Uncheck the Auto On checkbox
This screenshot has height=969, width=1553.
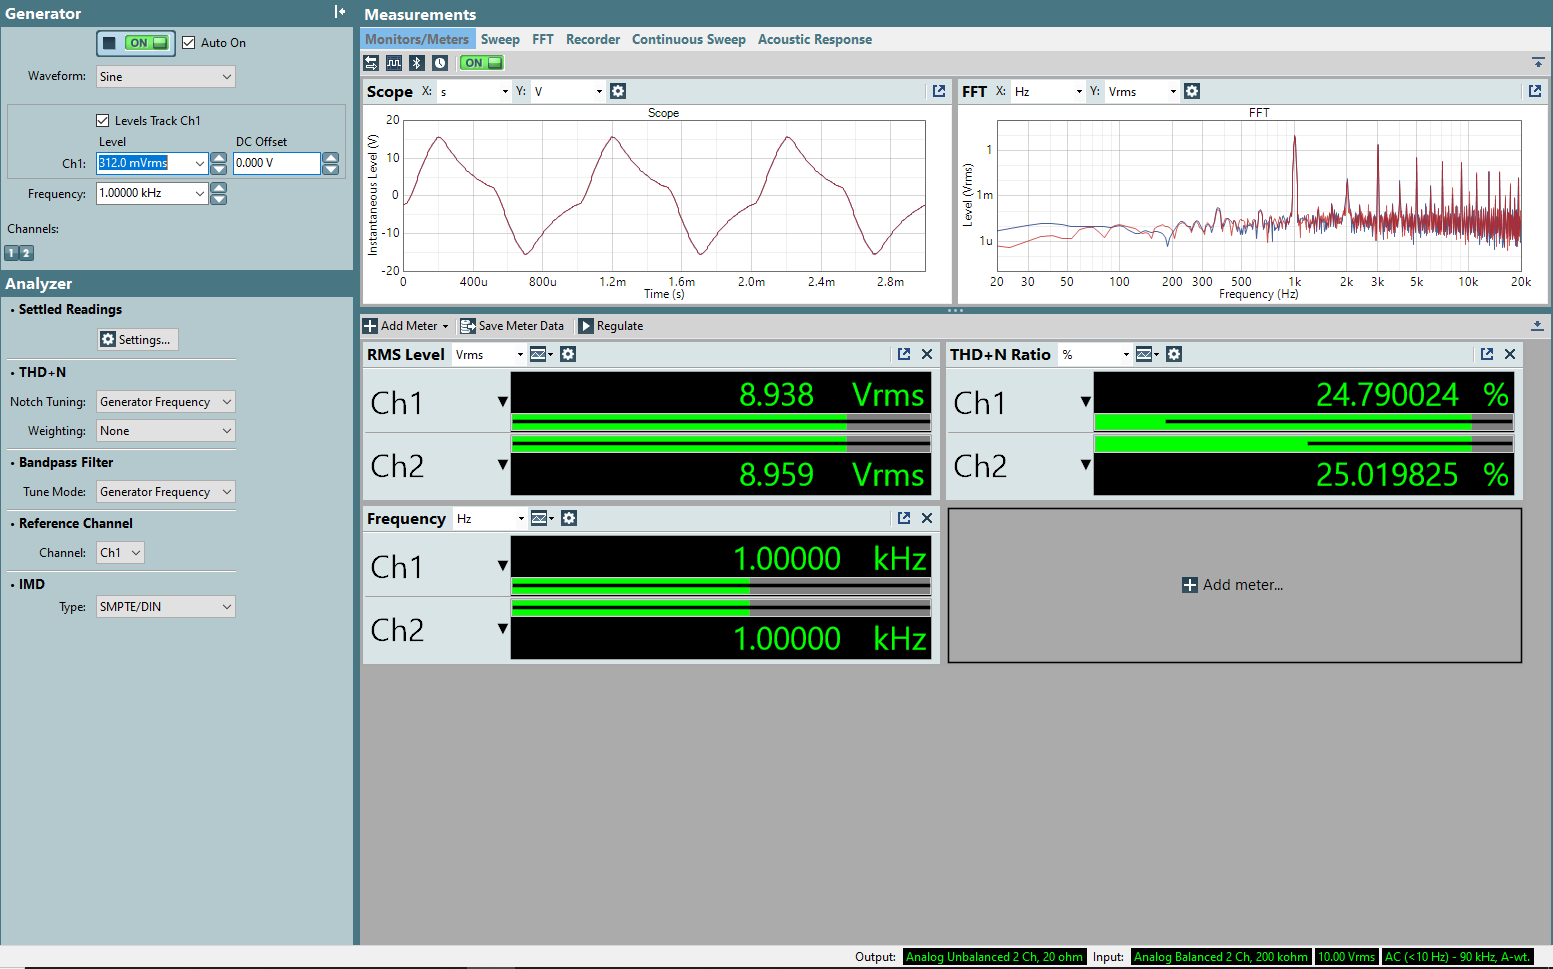[189, 43]
